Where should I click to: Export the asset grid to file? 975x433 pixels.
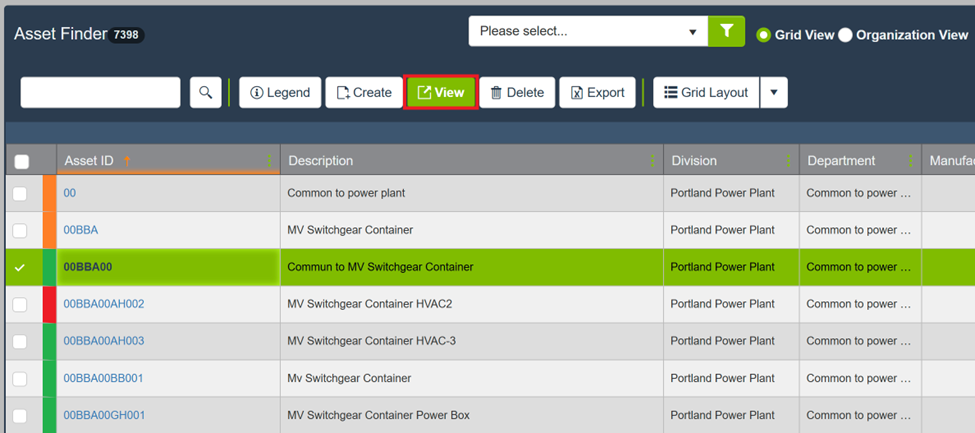[x=597, y=92]
